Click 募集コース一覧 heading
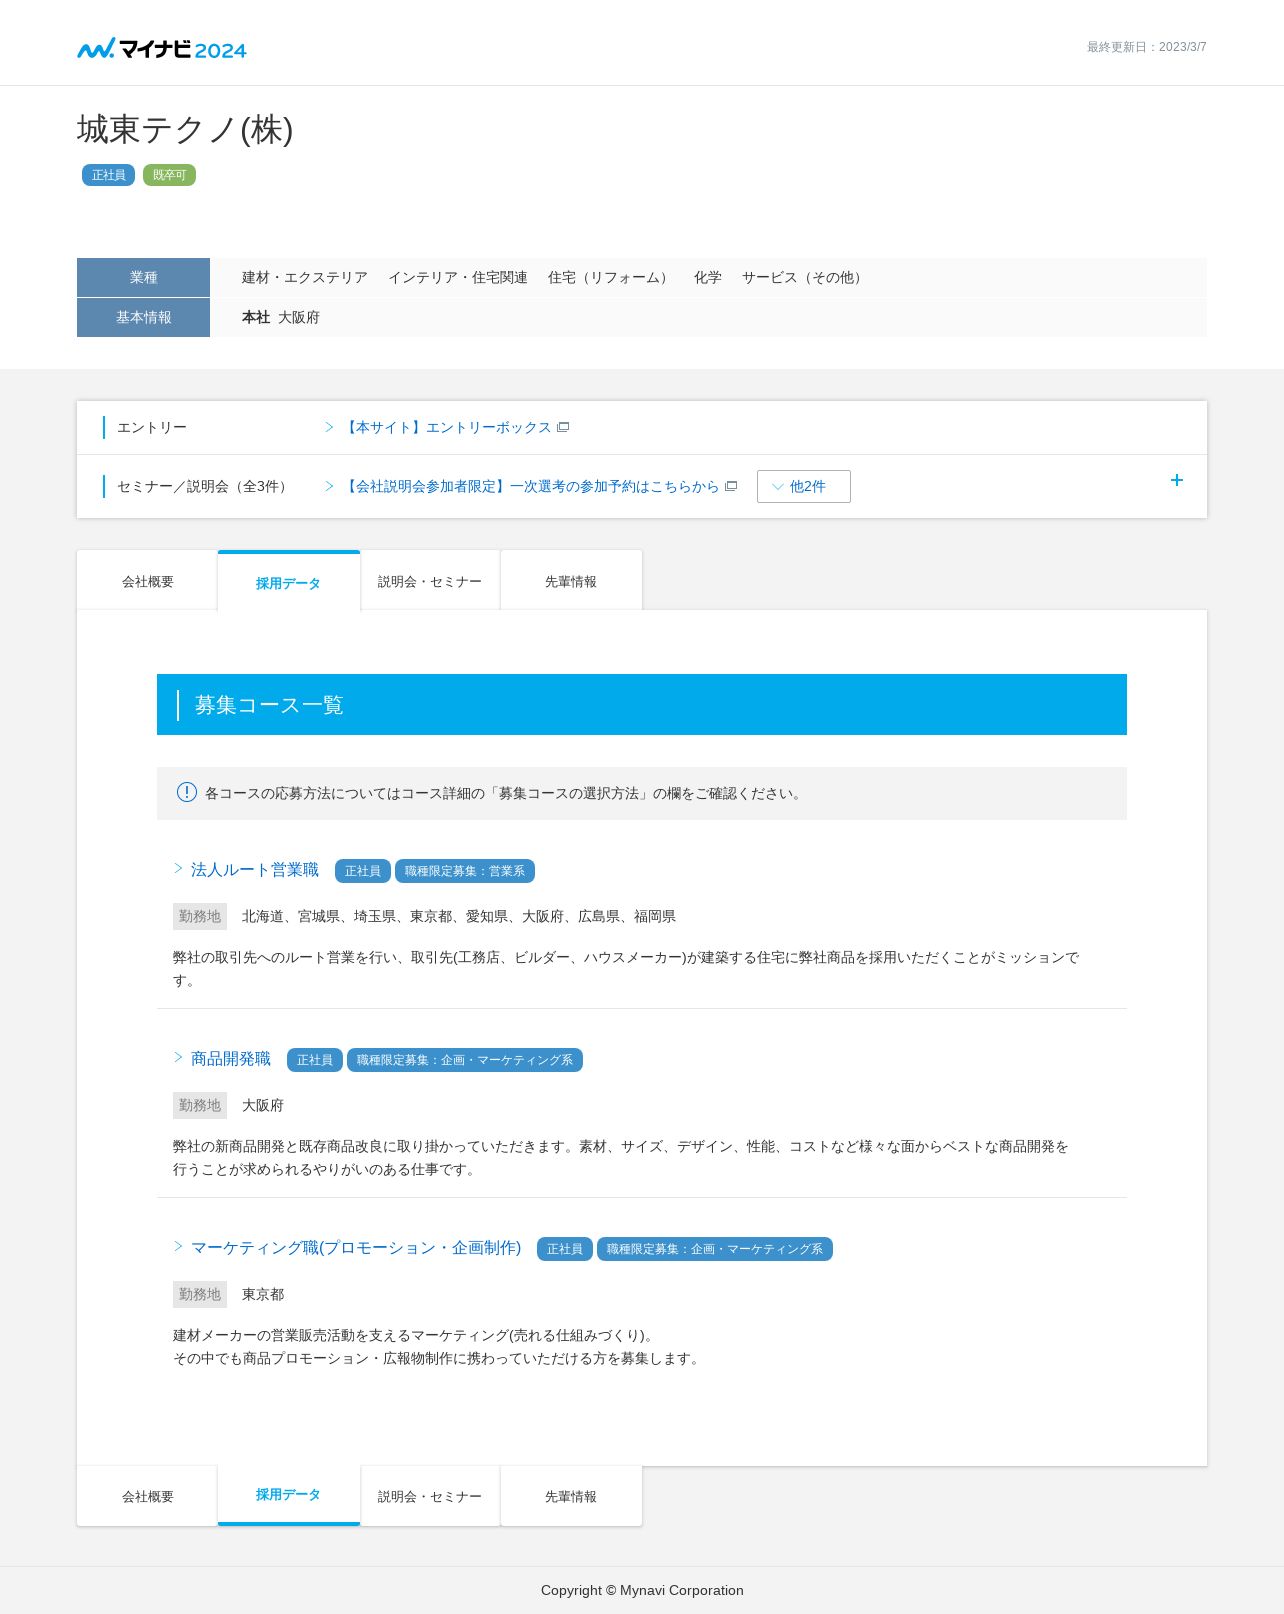1284x1614 pixels. coord(269,705)
